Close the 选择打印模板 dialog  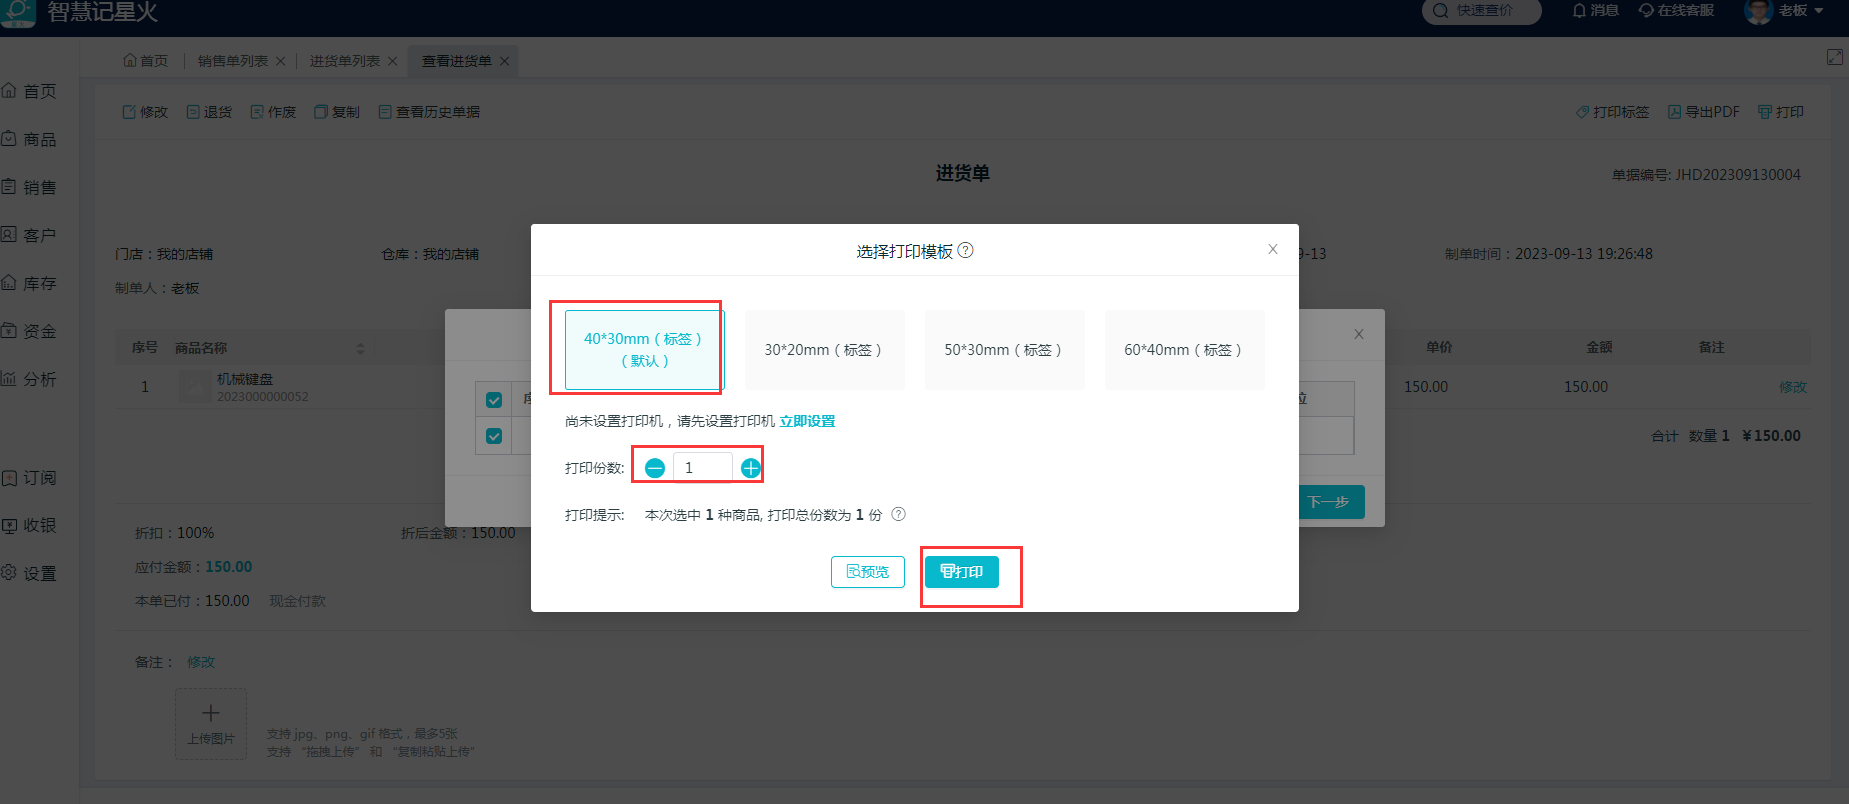1272,250
